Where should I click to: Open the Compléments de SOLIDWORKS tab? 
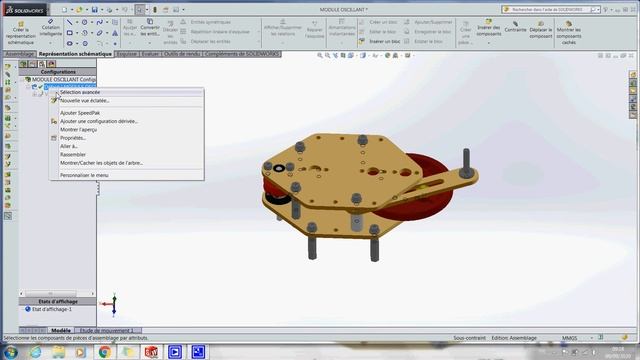242,54
